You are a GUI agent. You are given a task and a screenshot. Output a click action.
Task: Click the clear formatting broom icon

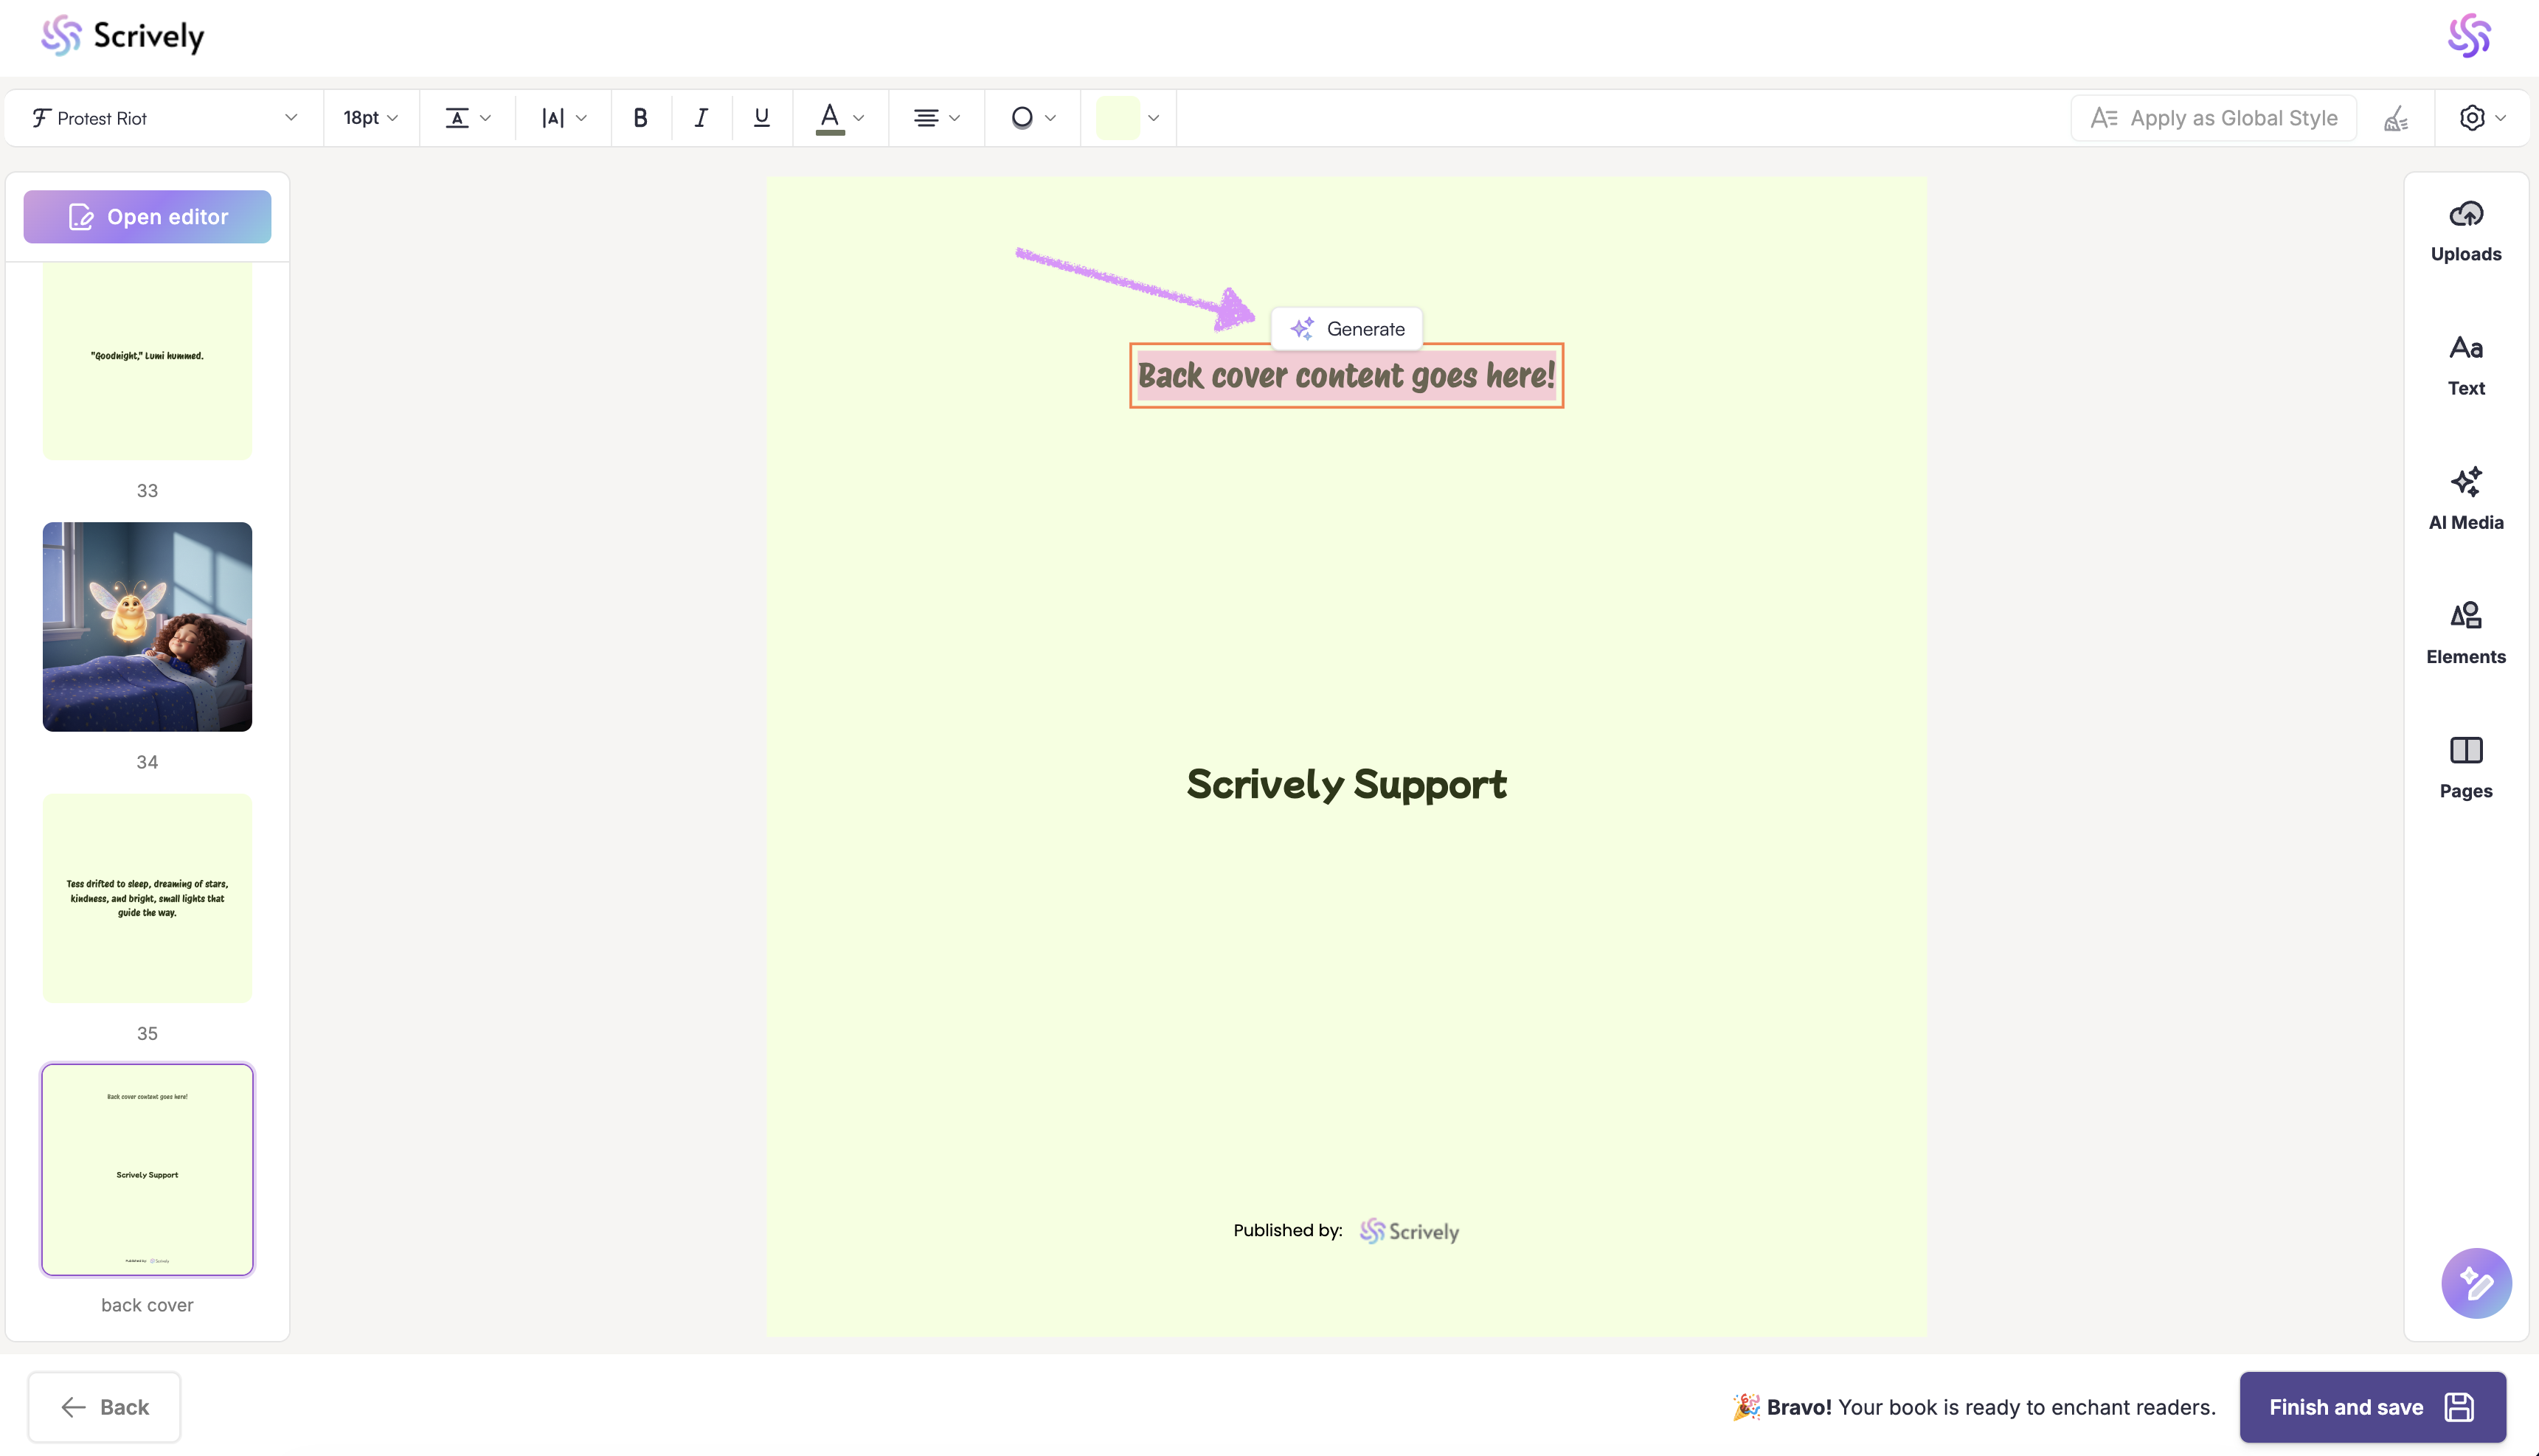point(2396,119)
